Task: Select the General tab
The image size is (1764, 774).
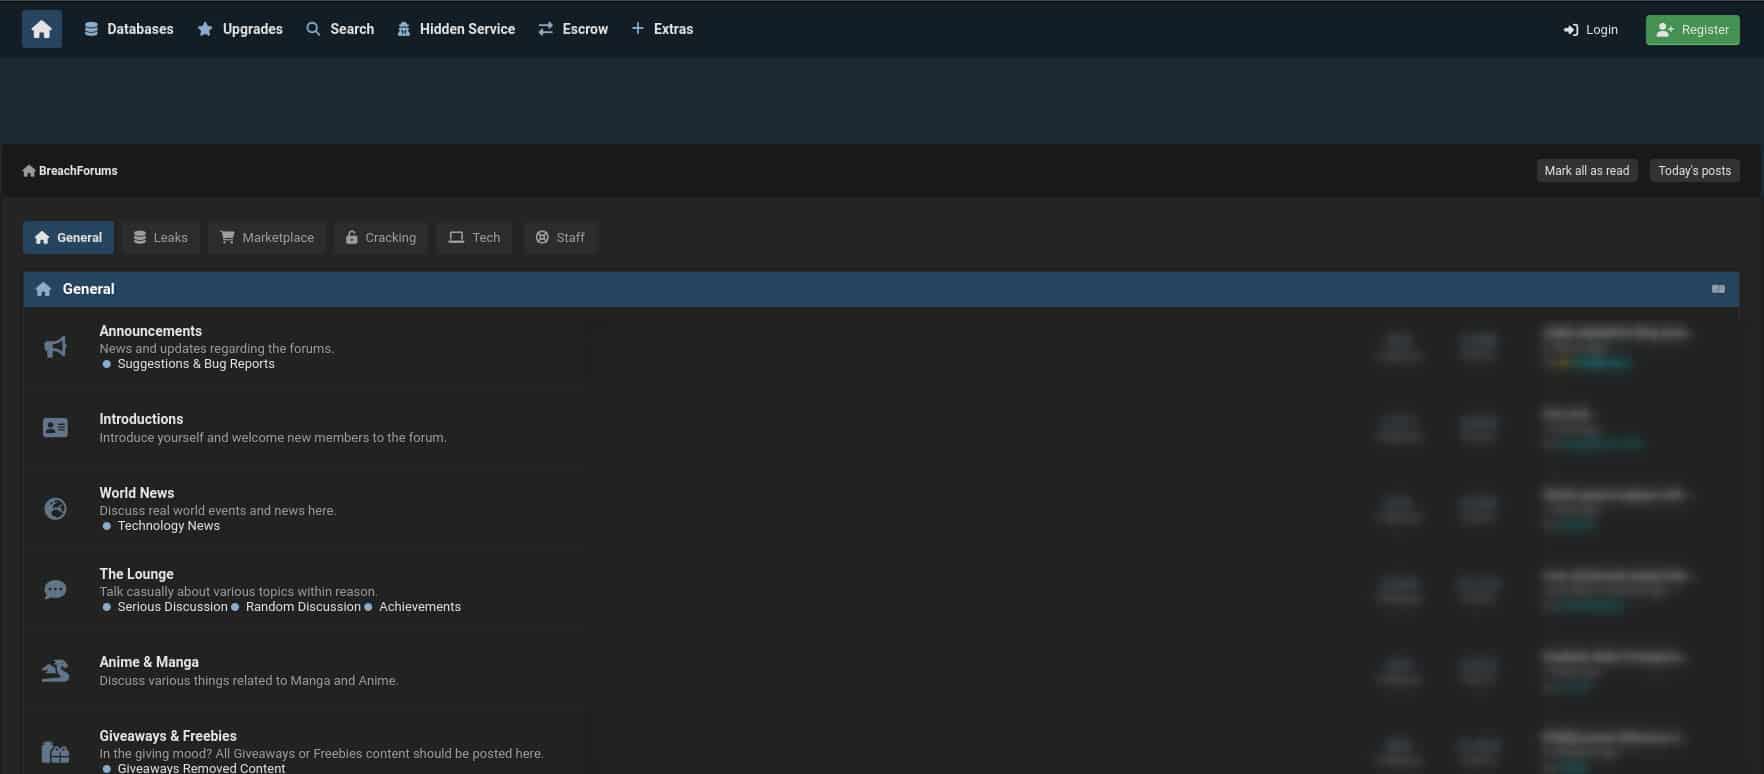Action: tap(68, 237)
